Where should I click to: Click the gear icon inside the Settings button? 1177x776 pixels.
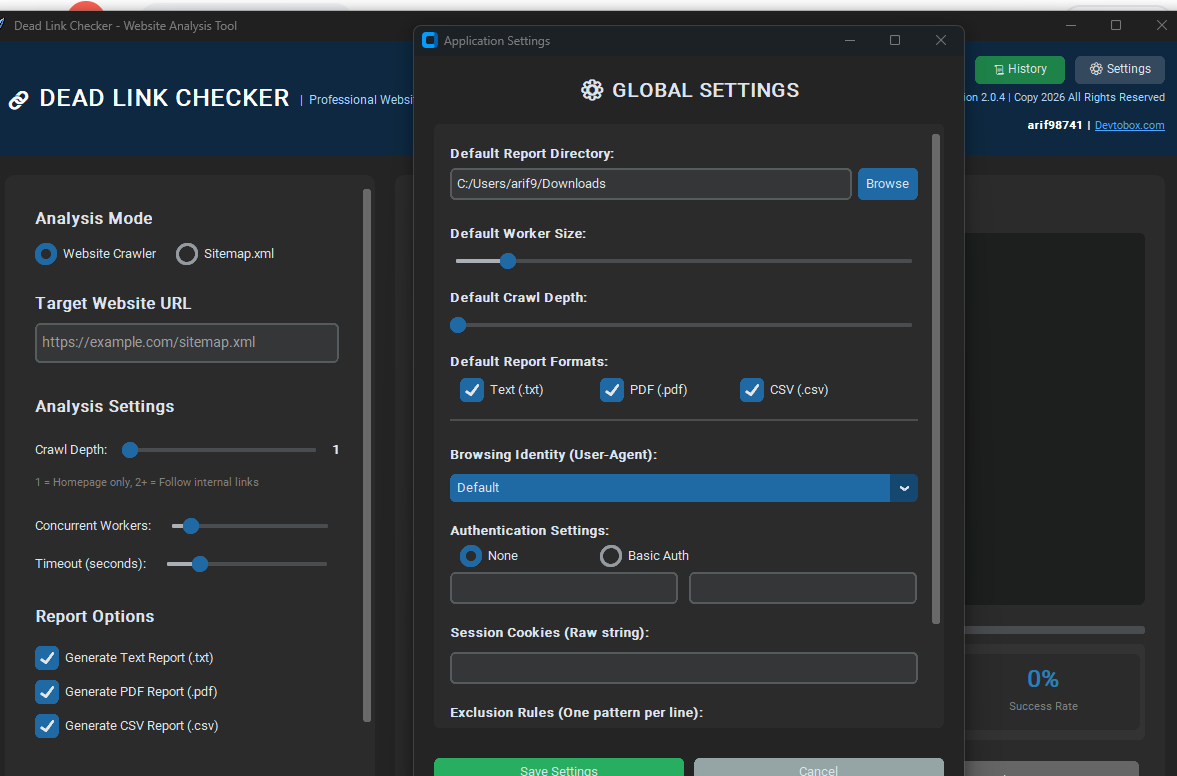point(1096,69)
